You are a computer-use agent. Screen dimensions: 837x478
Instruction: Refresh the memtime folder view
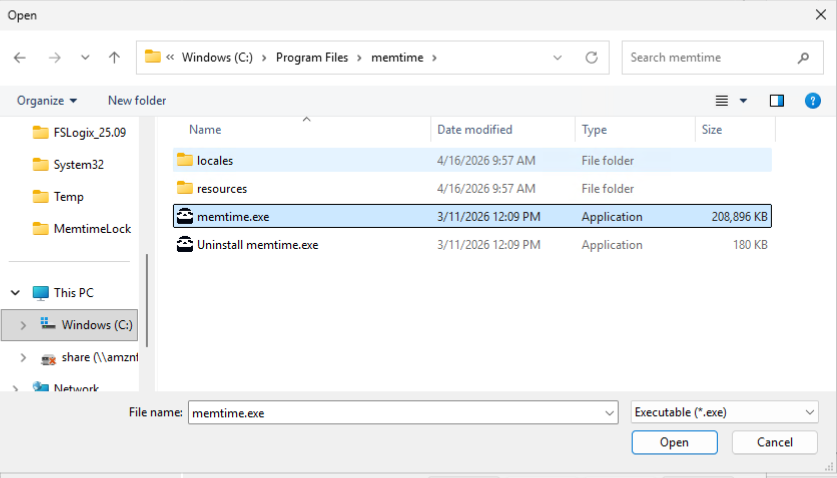coord(591,58)
